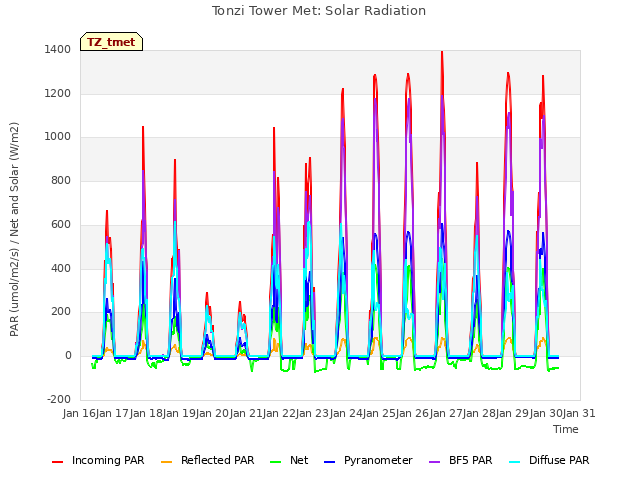Select the BF5 PAR legend label
Image resolution: width=640 pixels, height=480 pixels.
pyautogui.click(x=471, y=460)
